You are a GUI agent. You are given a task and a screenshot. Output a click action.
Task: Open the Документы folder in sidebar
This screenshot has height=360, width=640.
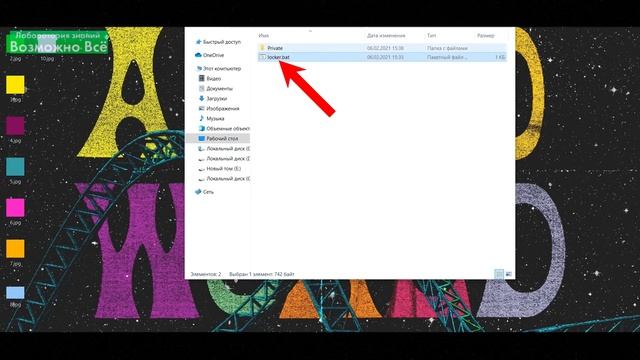pyautogui.click(x=216, y=89)
